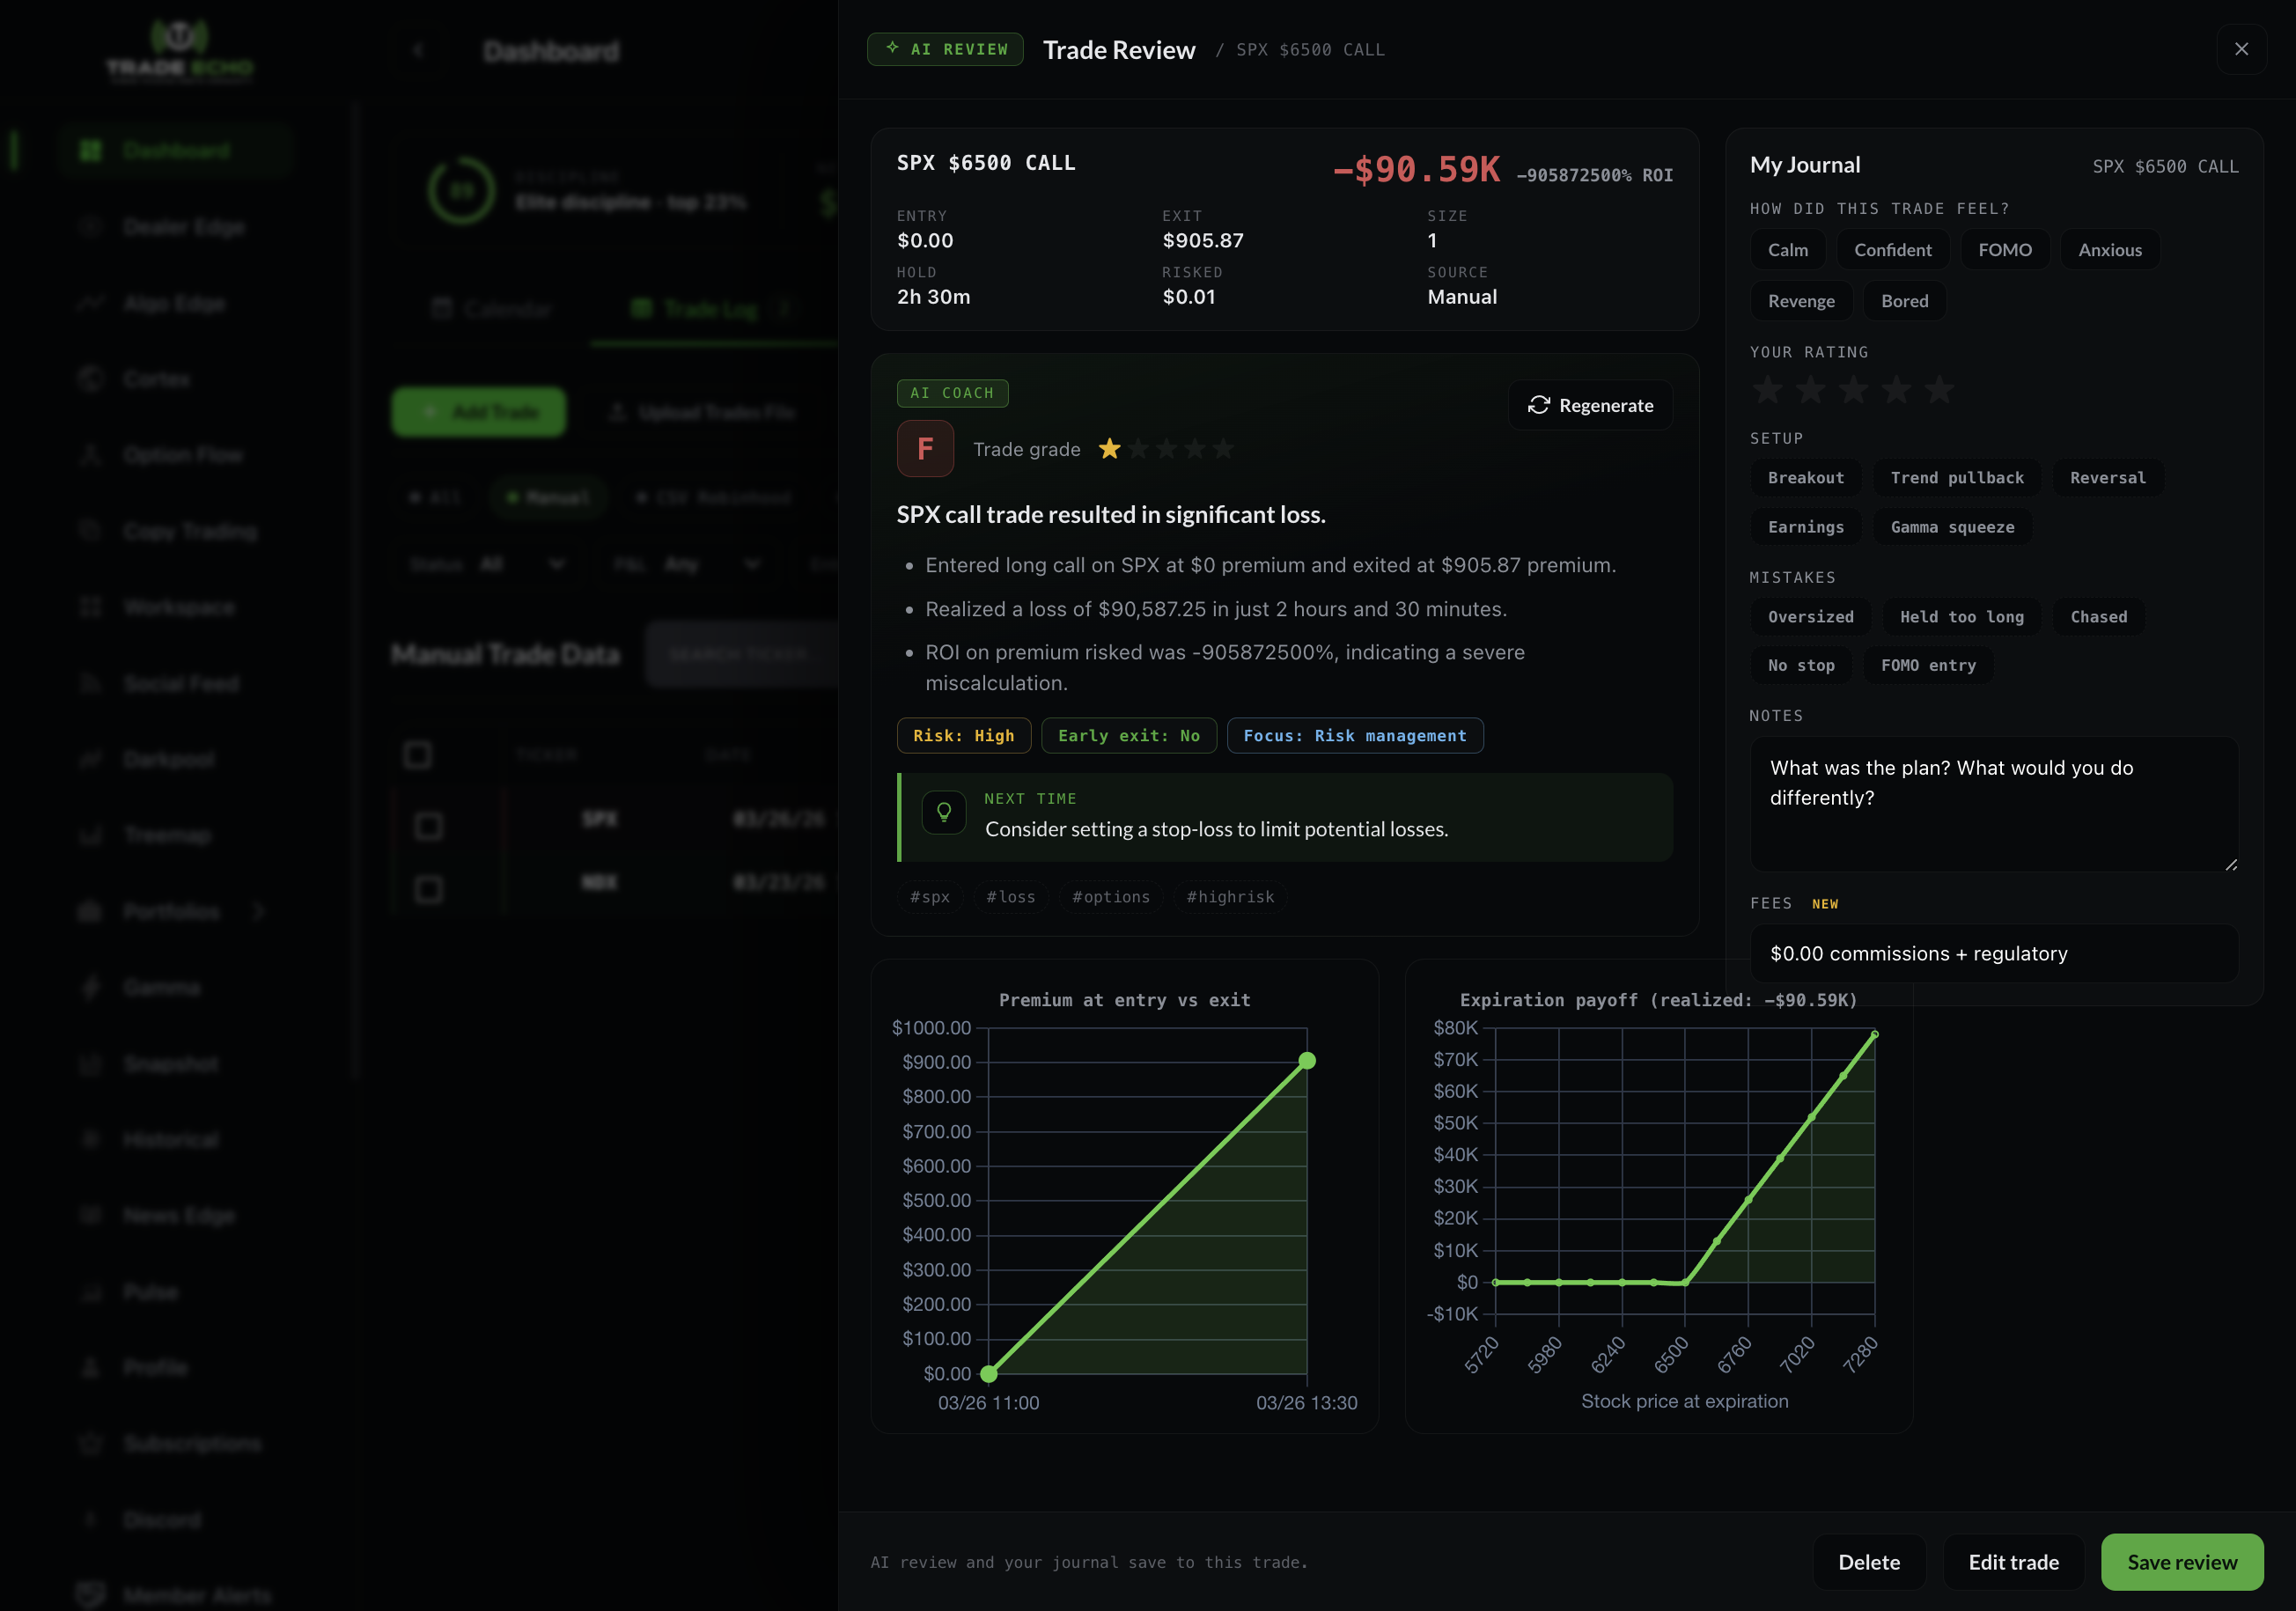2296x1611 pixels.
Task: Rate the trade five stars in Your Rating
Action: click(1939, 390)
